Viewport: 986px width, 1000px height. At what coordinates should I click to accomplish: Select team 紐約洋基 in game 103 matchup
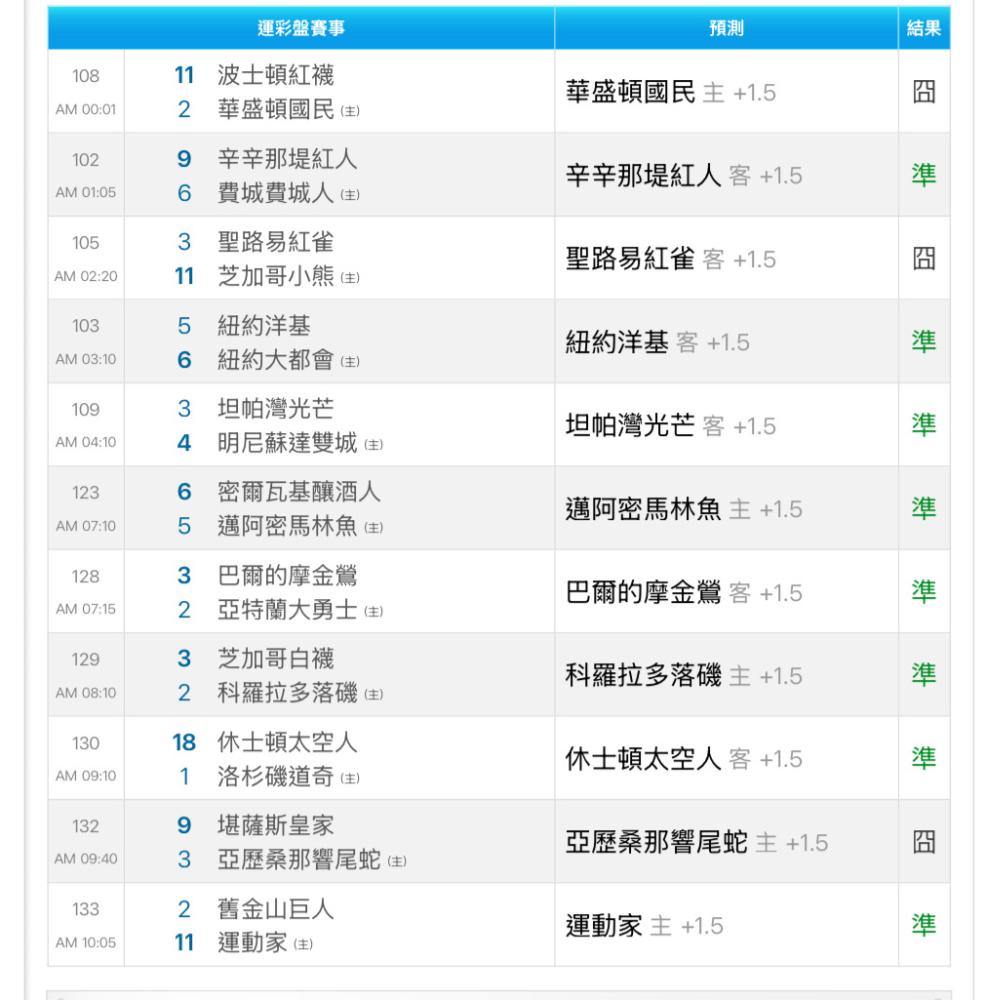(x=264, y=326)
